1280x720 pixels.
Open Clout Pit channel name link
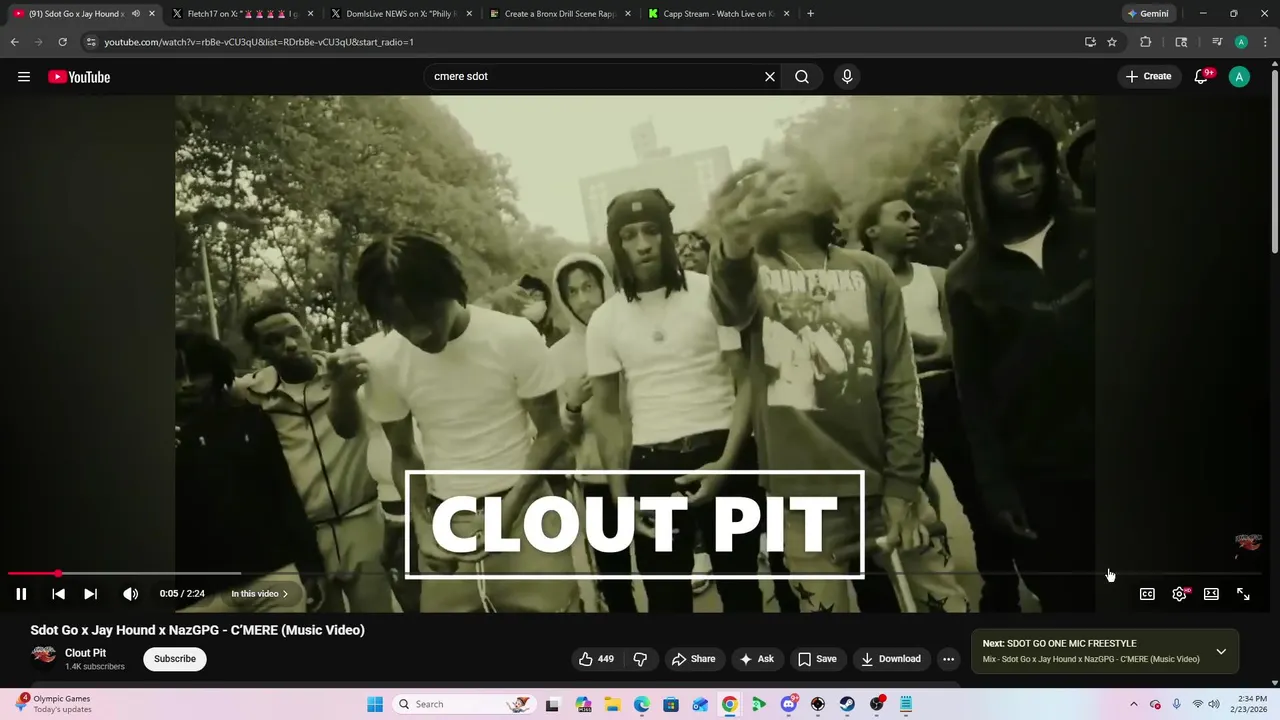point(85,653)
